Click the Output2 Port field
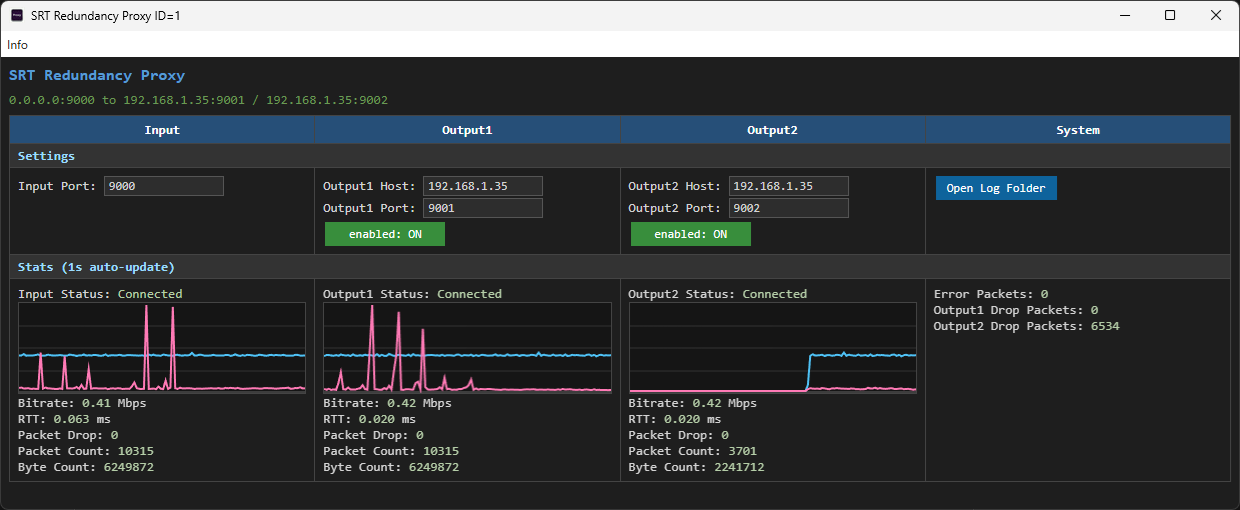This screenshot has height=510, width=1240. [789, 208]
